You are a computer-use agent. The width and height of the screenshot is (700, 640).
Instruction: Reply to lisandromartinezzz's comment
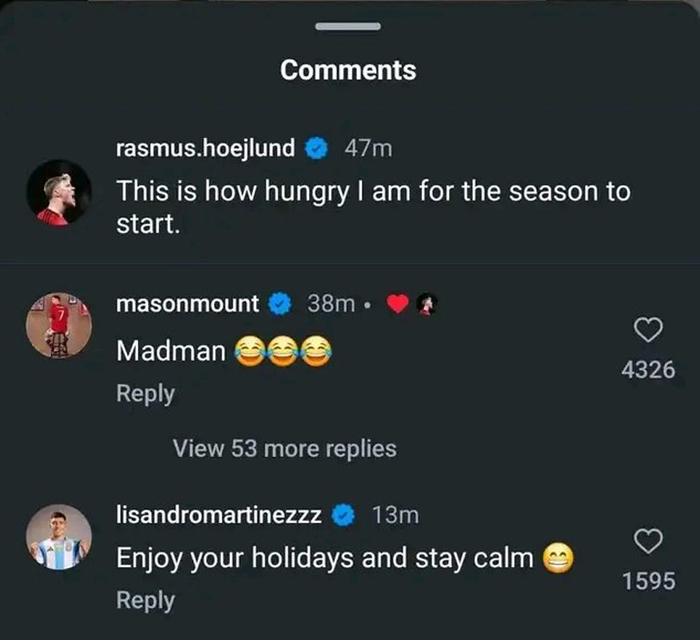coord(145,600)
